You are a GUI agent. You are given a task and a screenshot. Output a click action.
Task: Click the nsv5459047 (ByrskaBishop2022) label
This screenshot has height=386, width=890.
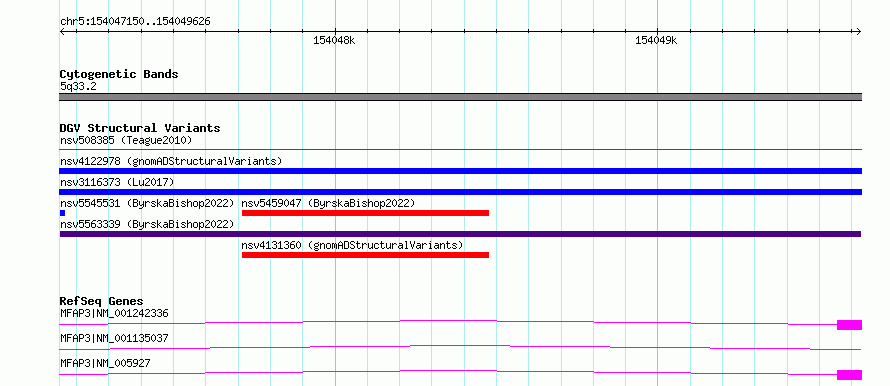[329, 203]
